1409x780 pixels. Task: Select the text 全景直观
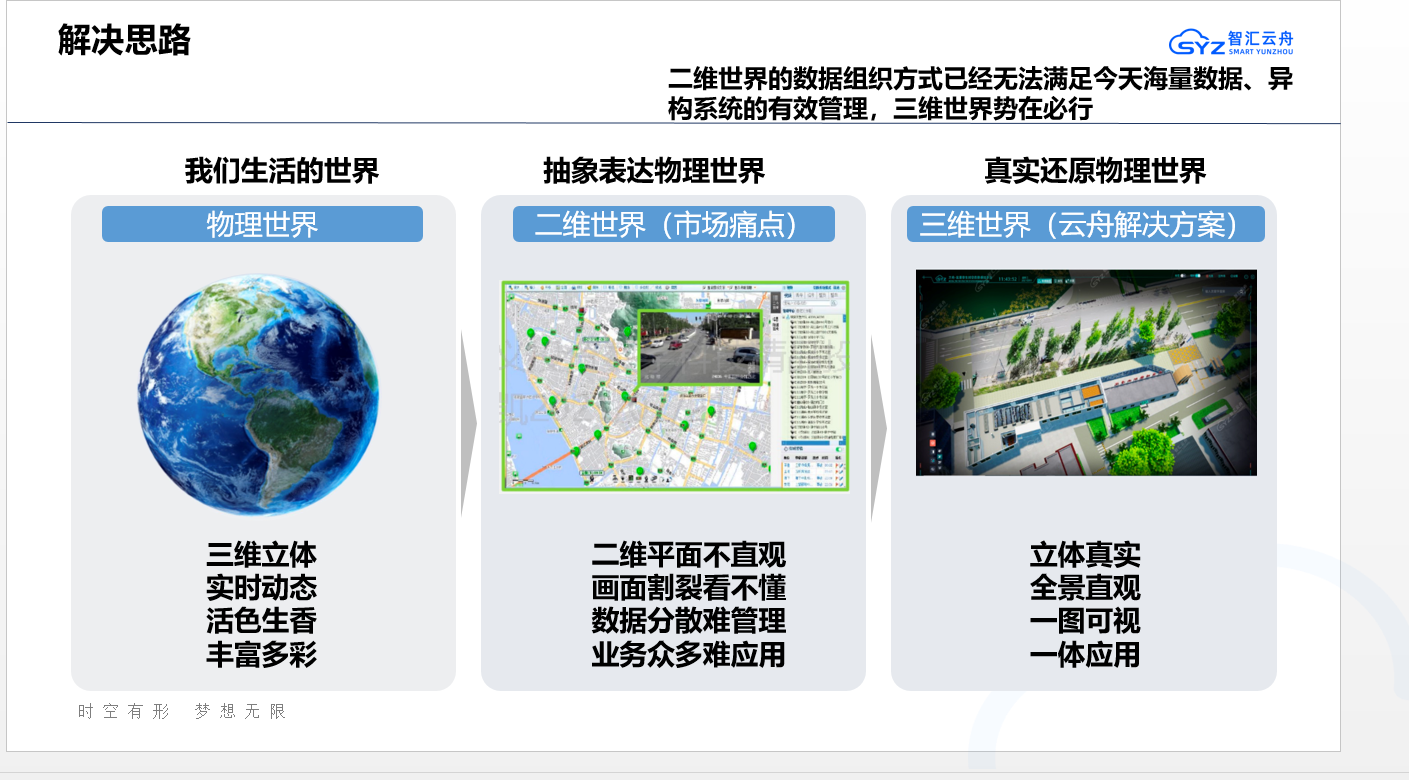click(x=1085, y=588)
